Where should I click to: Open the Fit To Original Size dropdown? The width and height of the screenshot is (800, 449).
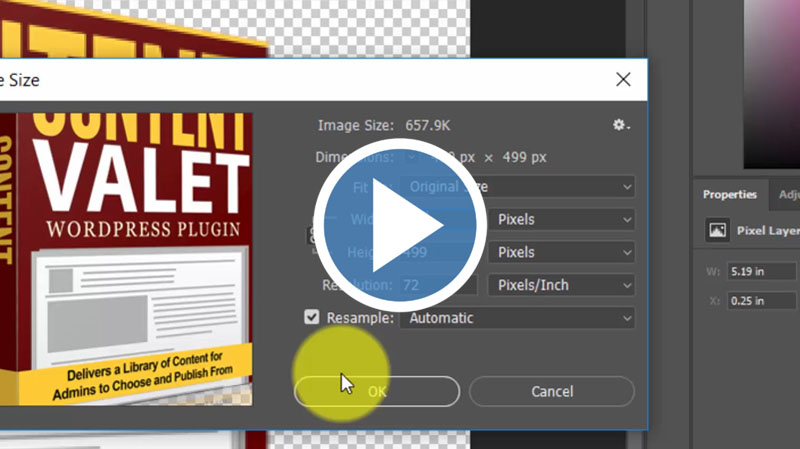[517, 187]
